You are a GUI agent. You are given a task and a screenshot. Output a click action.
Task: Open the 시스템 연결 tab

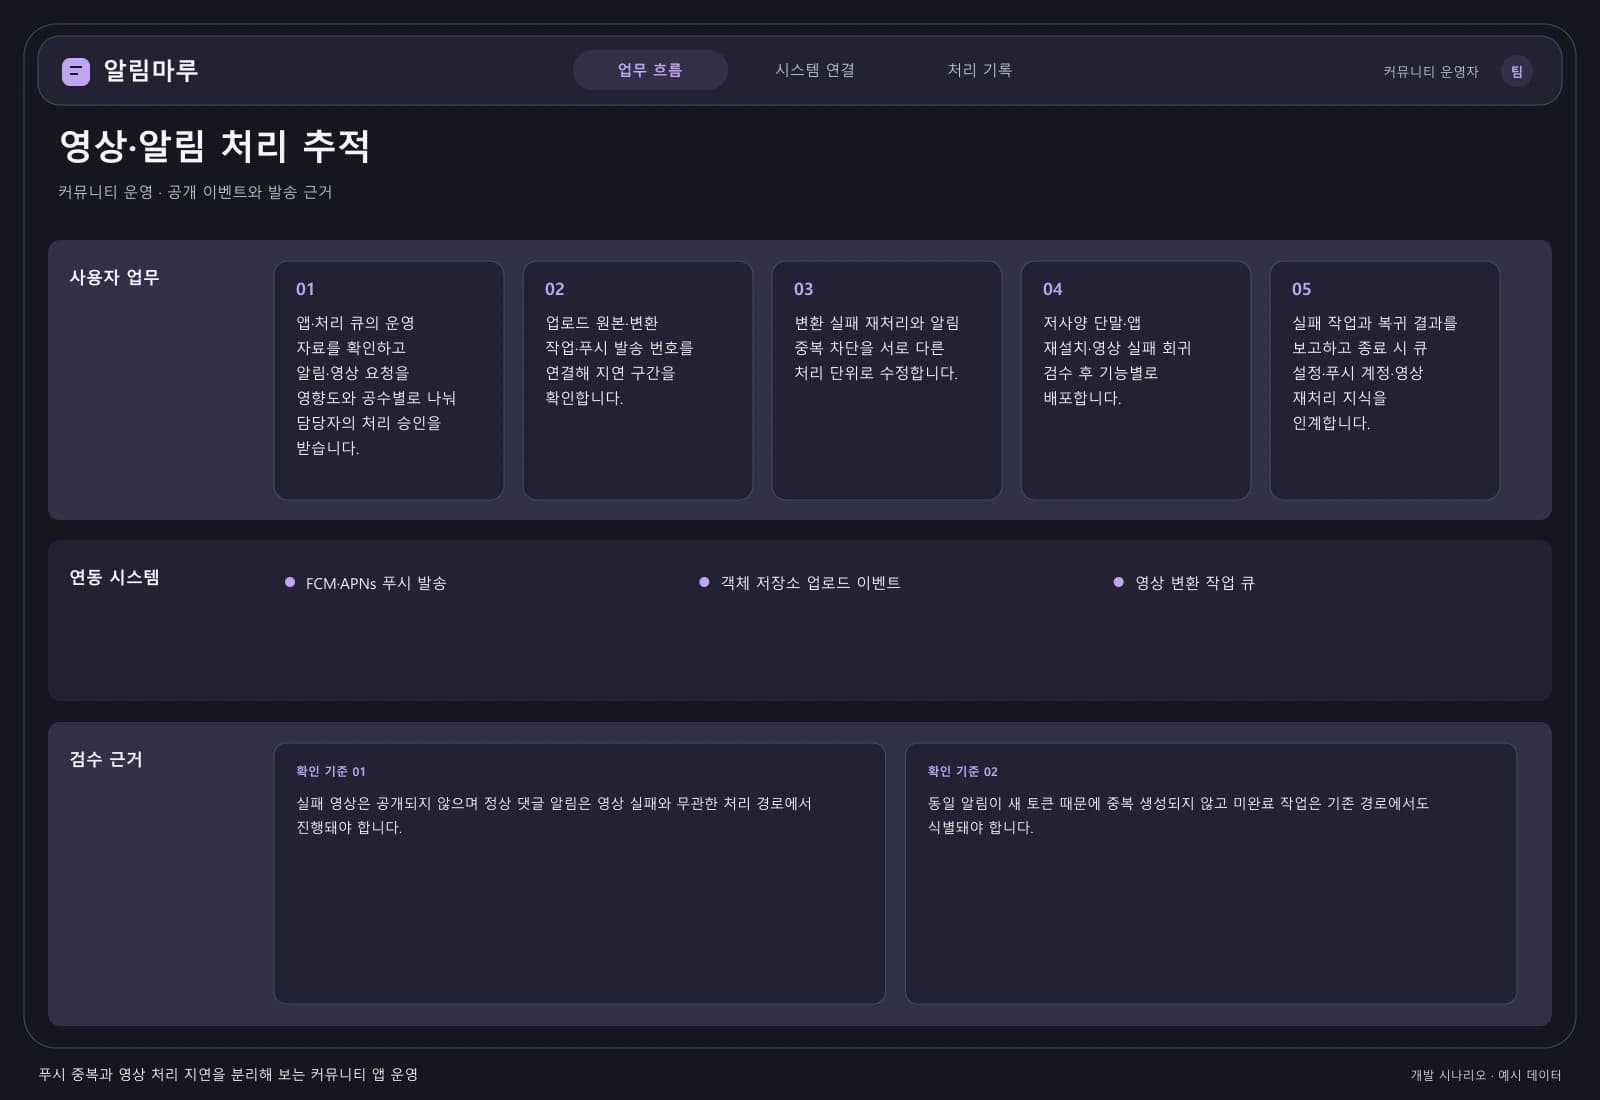[x=814, y=70]
